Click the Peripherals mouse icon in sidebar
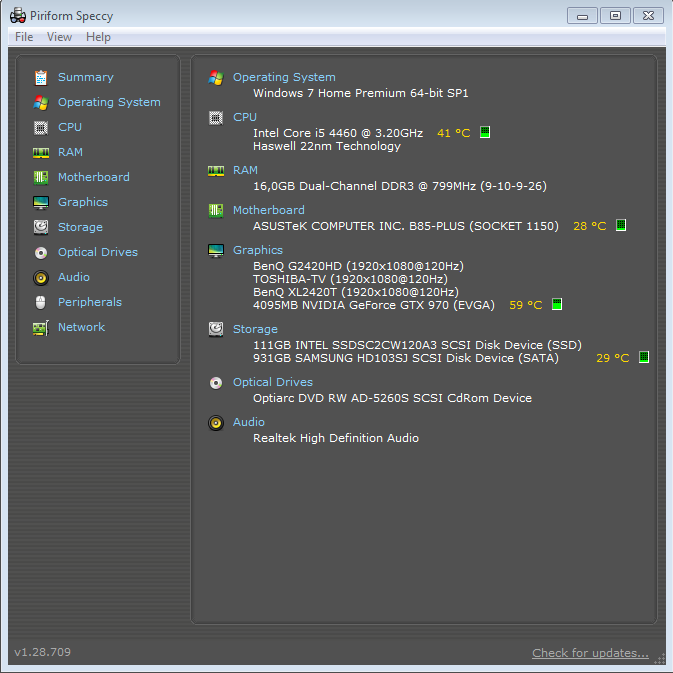This screenshot has width=673, height=673. point(41,303)
